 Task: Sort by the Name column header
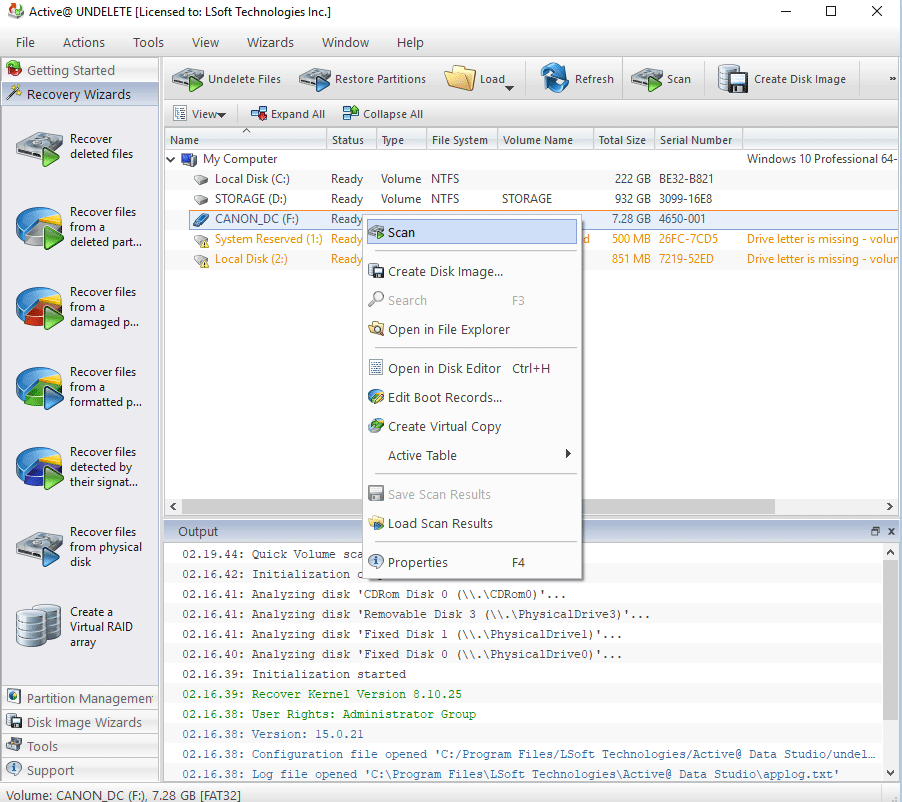[246, 140]
